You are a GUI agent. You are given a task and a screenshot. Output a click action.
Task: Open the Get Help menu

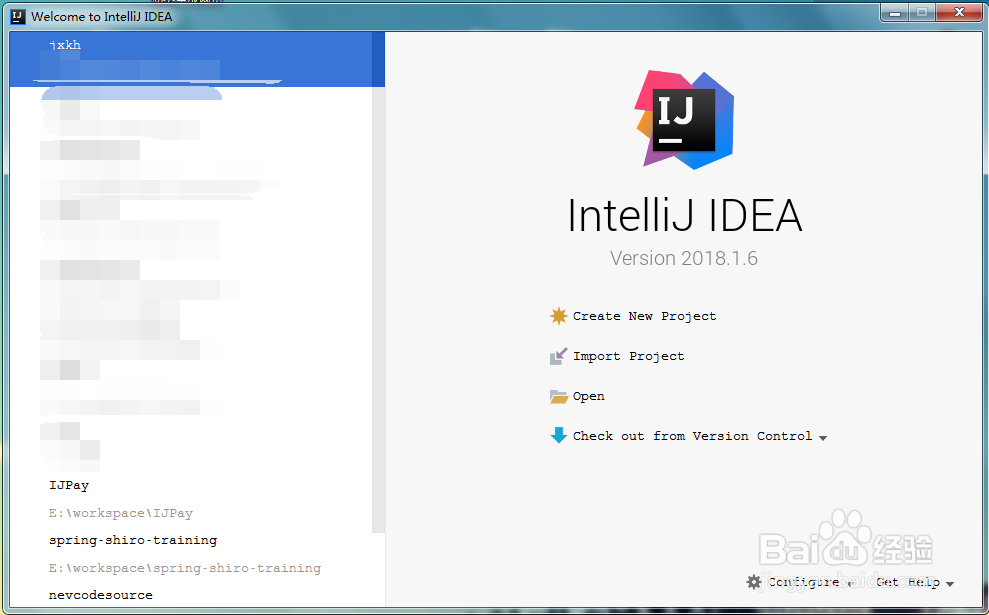pos(908,582)
